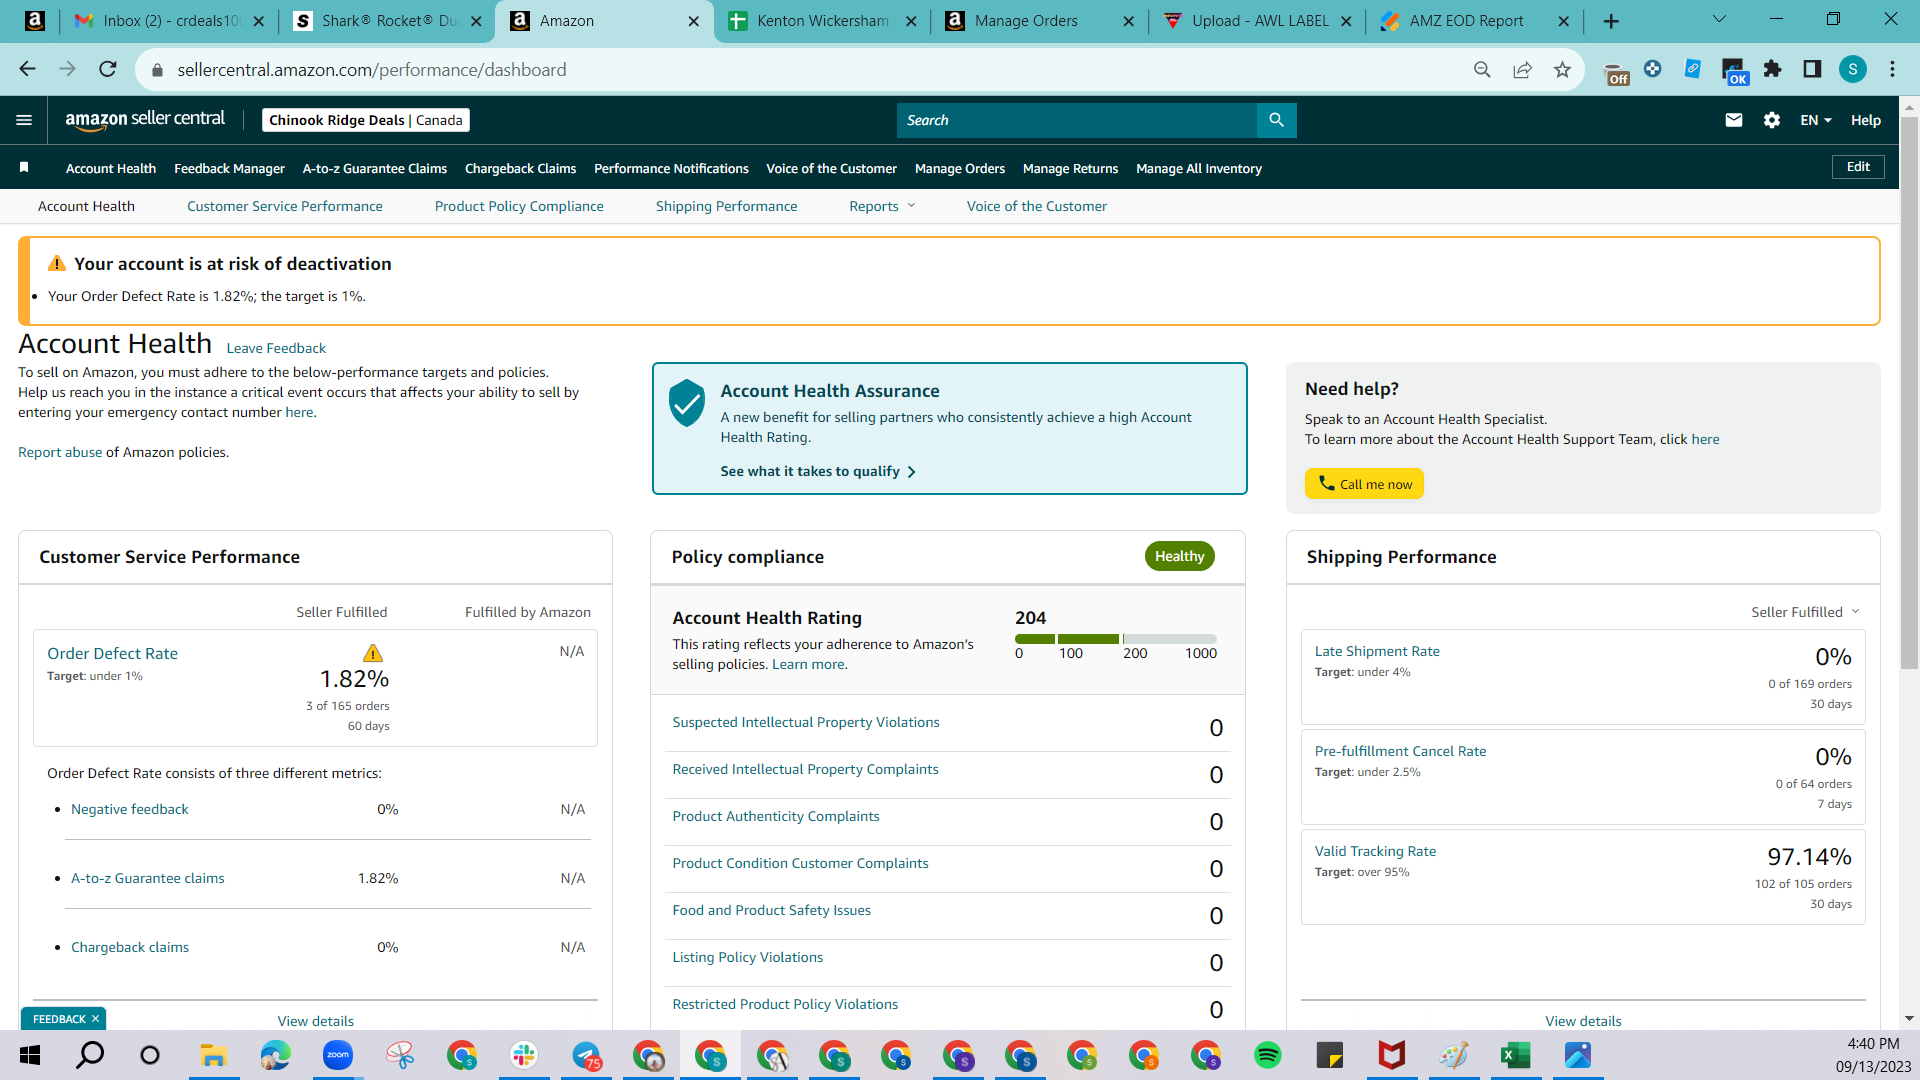The image size is (1920, 1080).
Task: Open the Order Defect Rate link
Action: (x=112, y=653)
